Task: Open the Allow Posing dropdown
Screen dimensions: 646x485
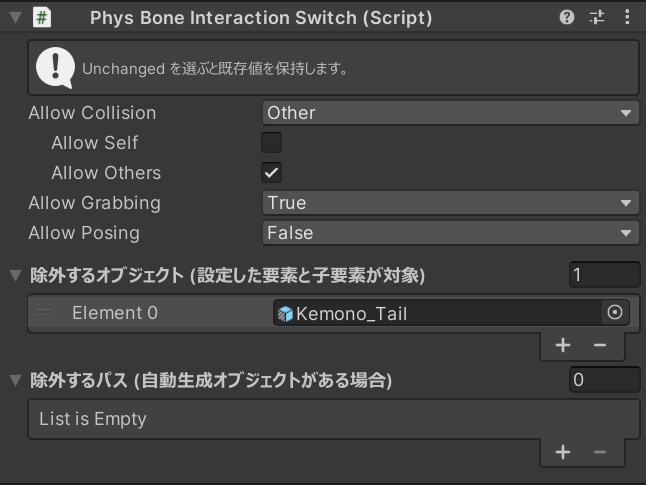Action: (450, 233)
